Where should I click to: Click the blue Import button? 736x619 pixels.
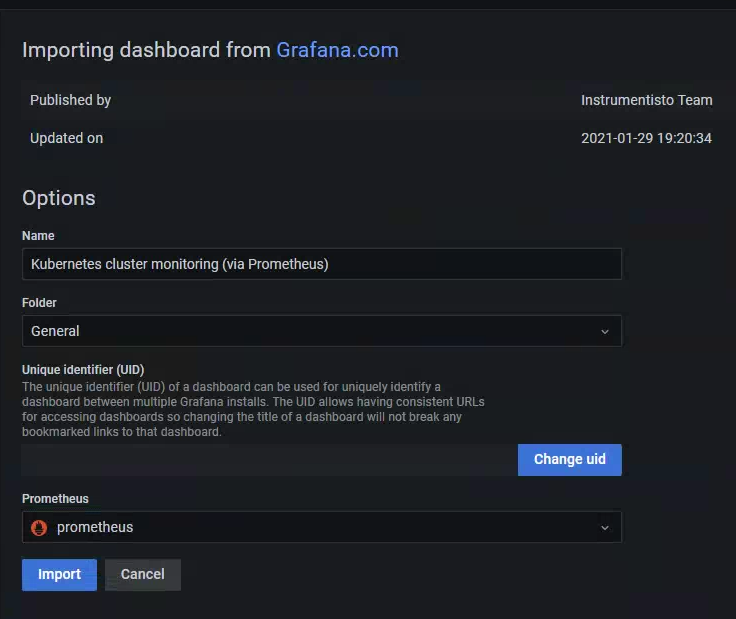coord(59,574)
